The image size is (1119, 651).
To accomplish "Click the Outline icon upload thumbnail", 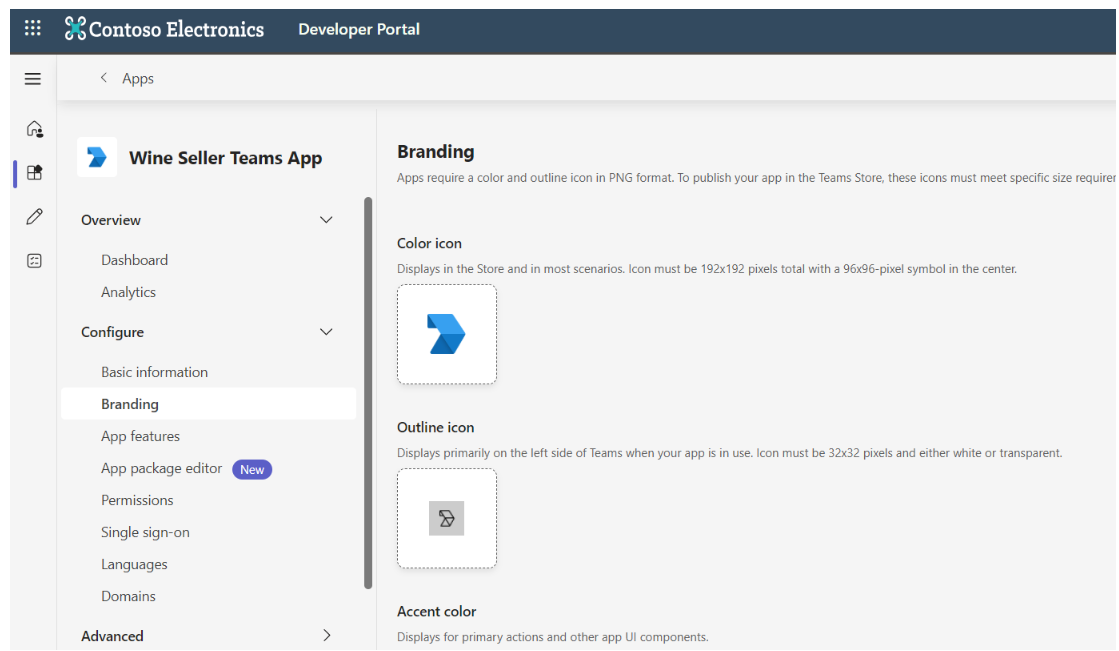I will click(x=447, y=518).
